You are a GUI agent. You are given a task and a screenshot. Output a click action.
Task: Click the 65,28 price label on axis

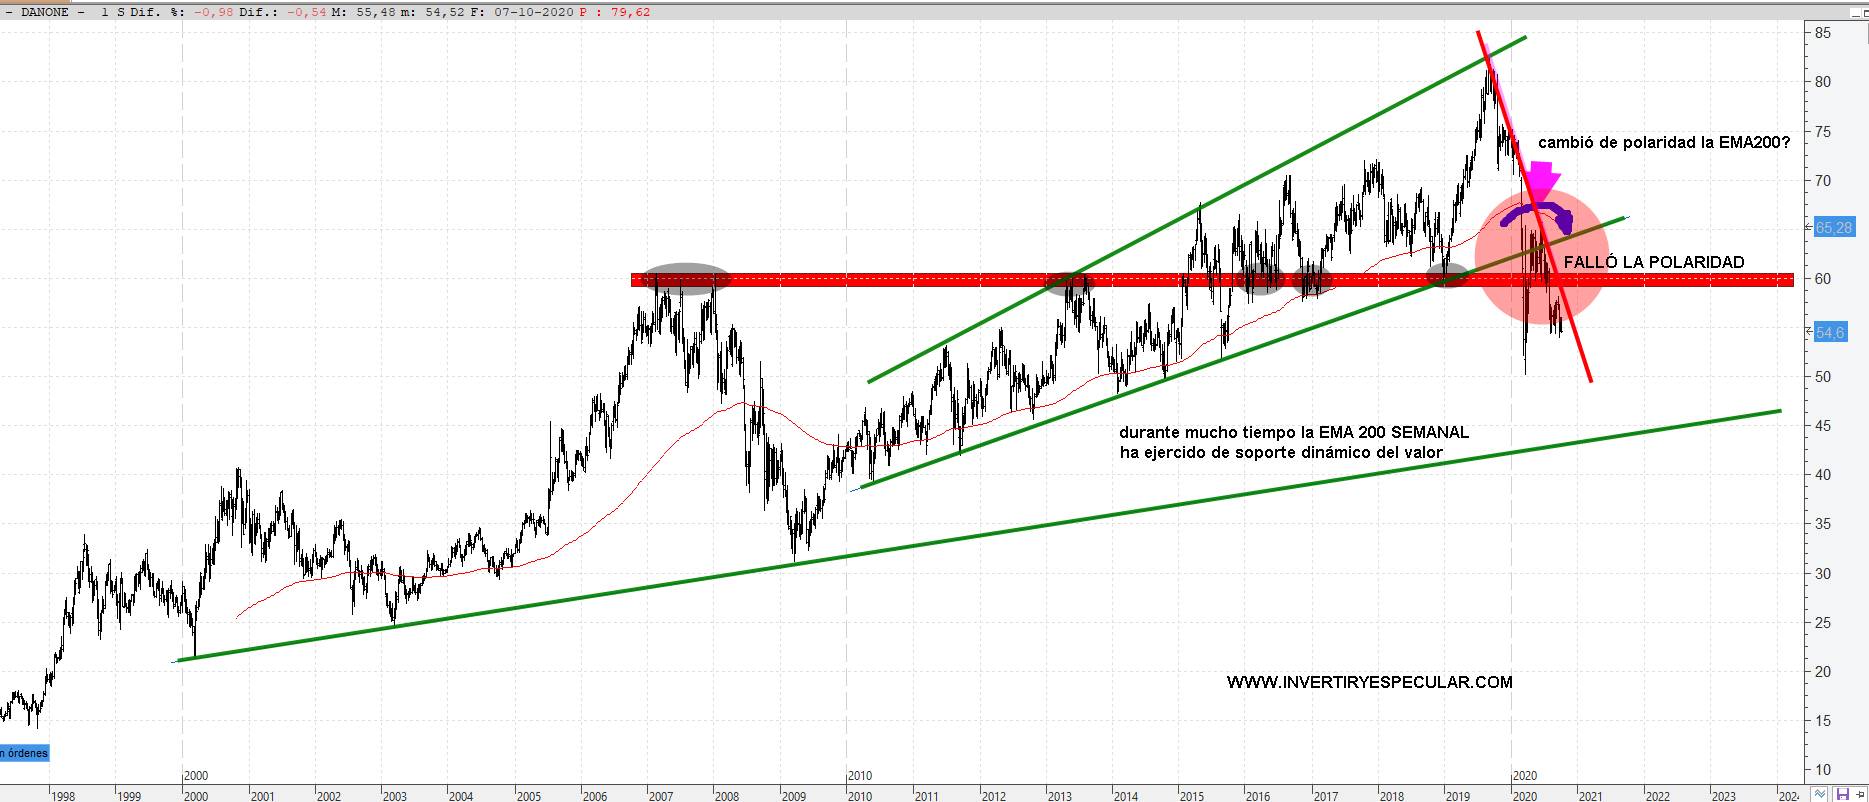tap(1833, 228)
